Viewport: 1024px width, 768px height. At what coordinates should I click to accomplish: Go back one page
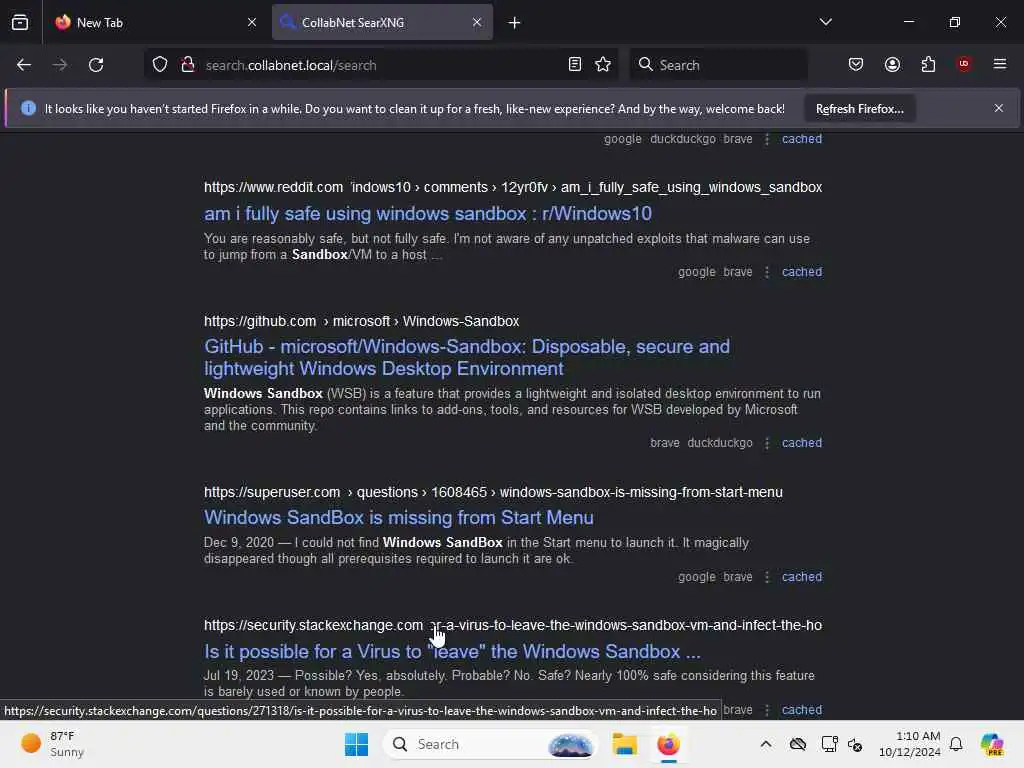(24, 65)
